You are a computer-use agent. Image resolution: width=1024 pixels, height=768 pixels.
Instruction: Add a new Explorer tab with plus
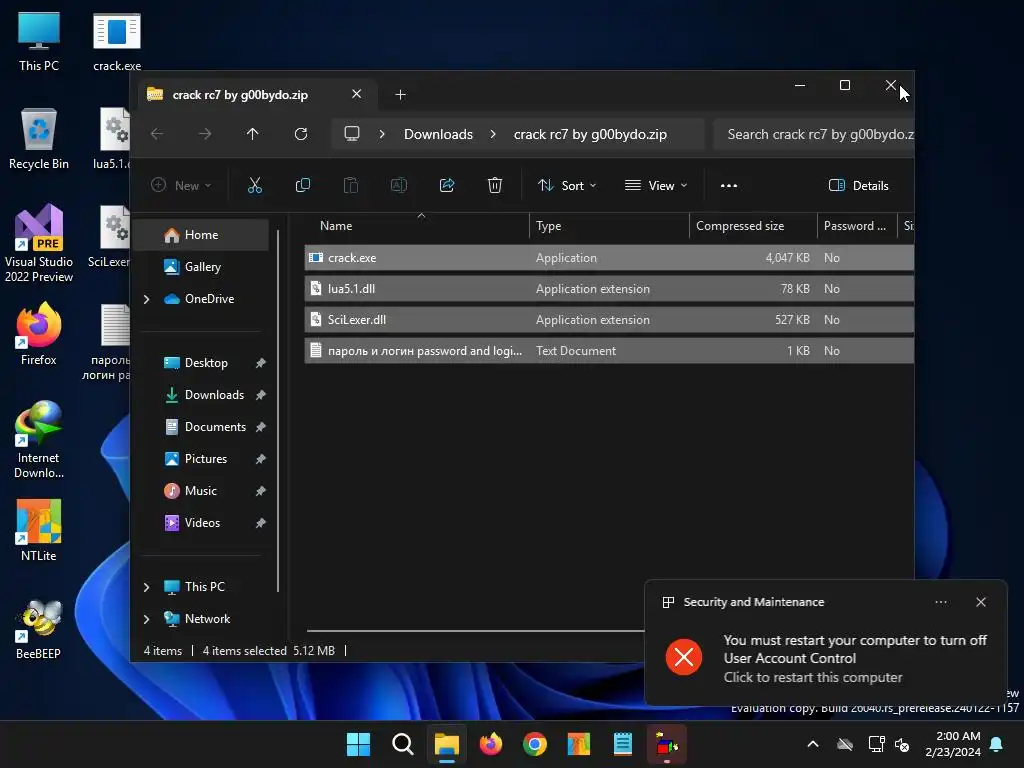point(400,95)
